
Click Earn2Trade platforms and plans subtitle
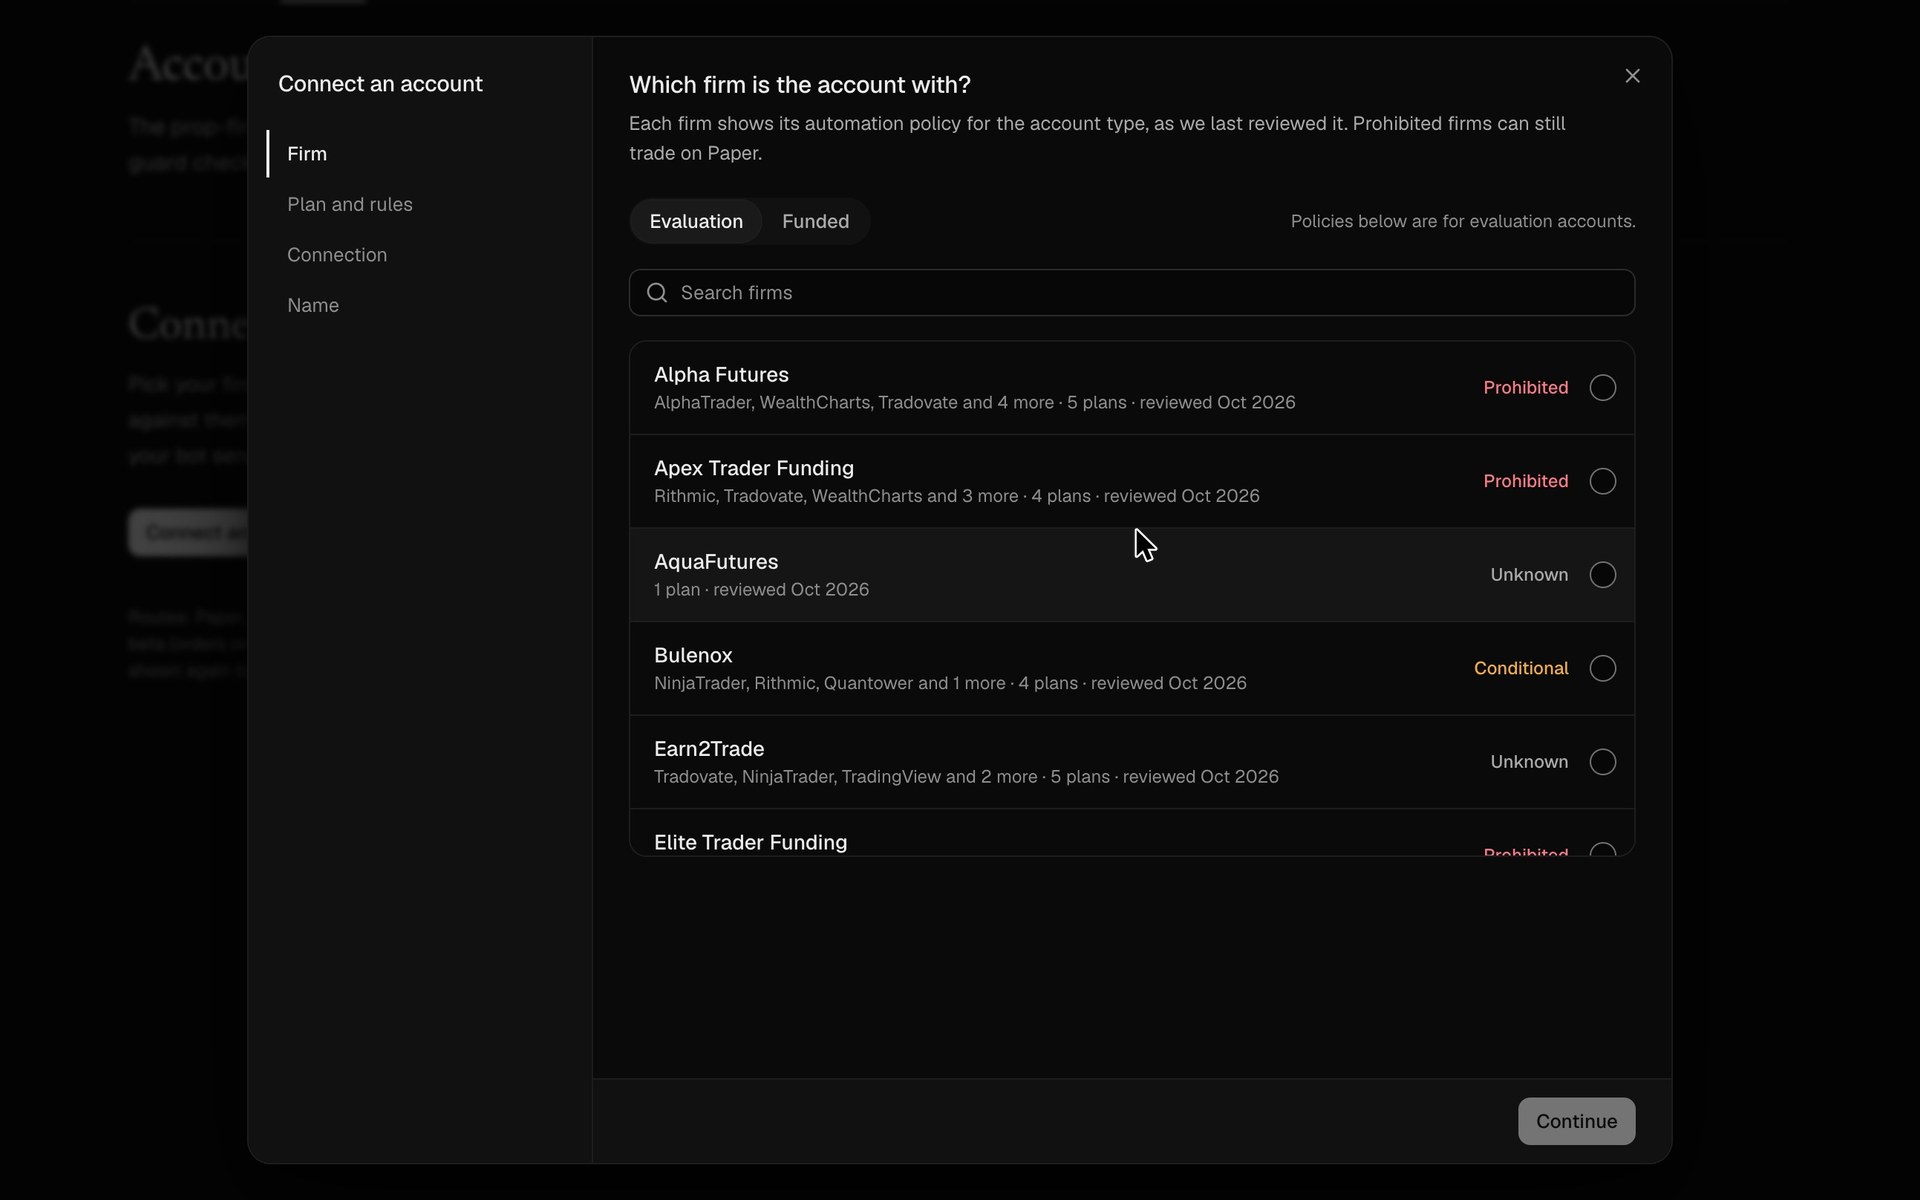point(966,777)
